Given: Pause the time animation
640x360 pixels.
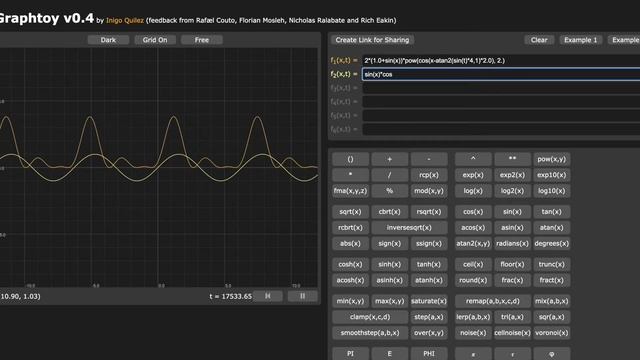Looking at the screenshot, I should (x=302, y=296).
